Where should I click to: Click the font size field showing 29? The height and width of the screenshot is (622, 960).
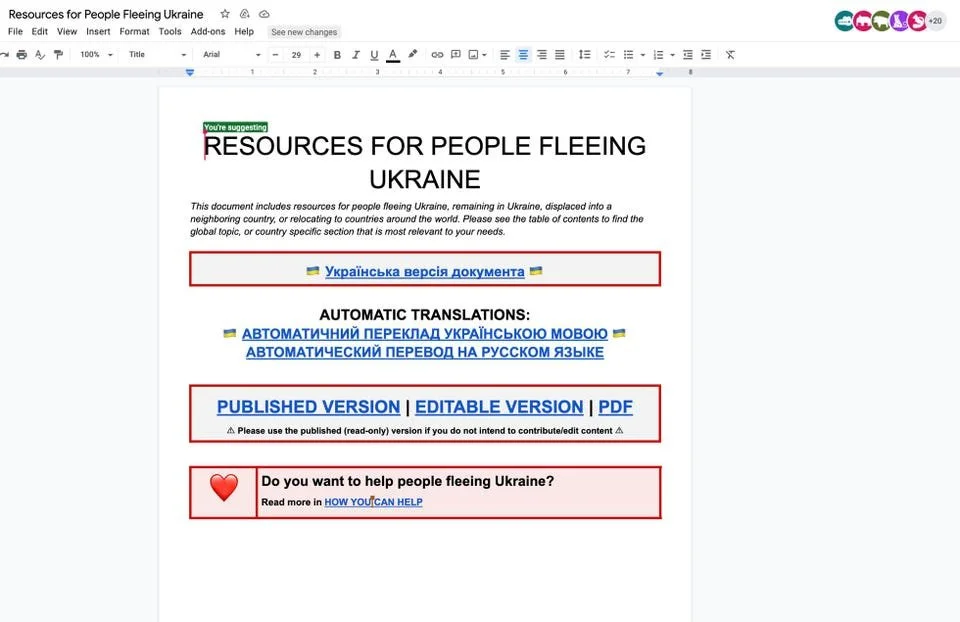(x=296, y=54)
